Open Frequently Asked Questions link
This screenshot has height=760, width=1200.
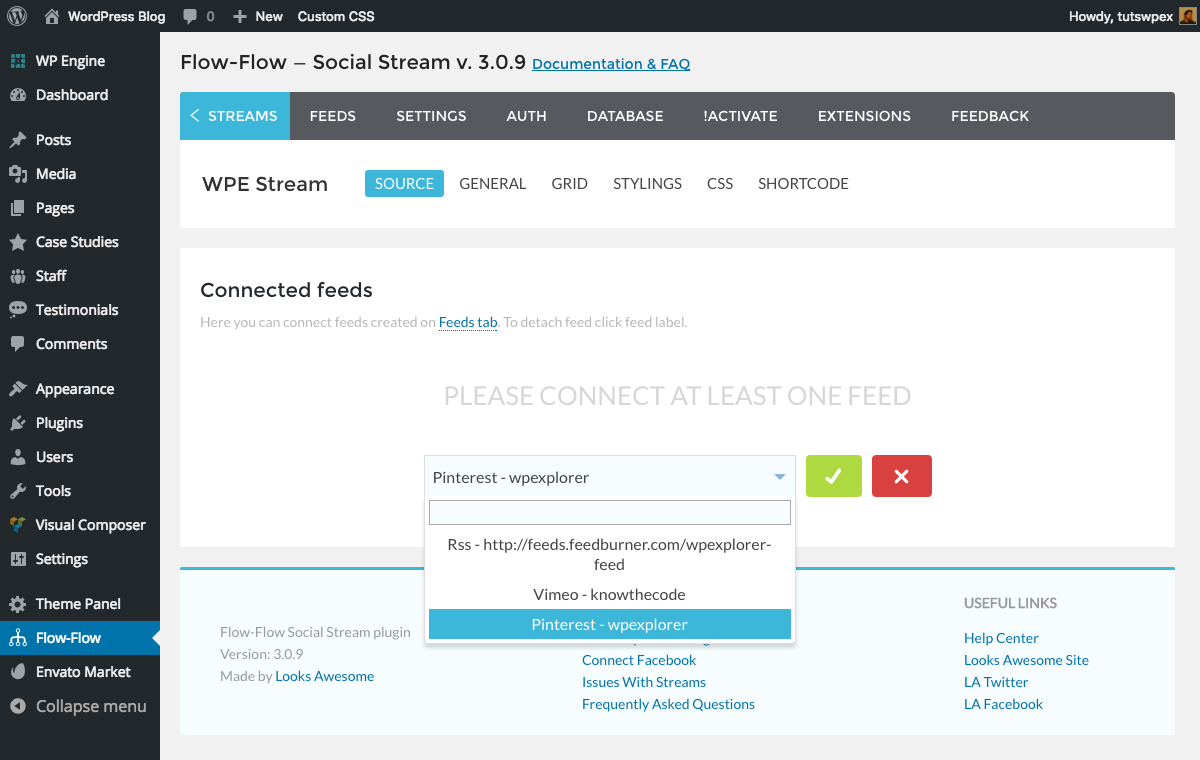click(x=668, y=704)
